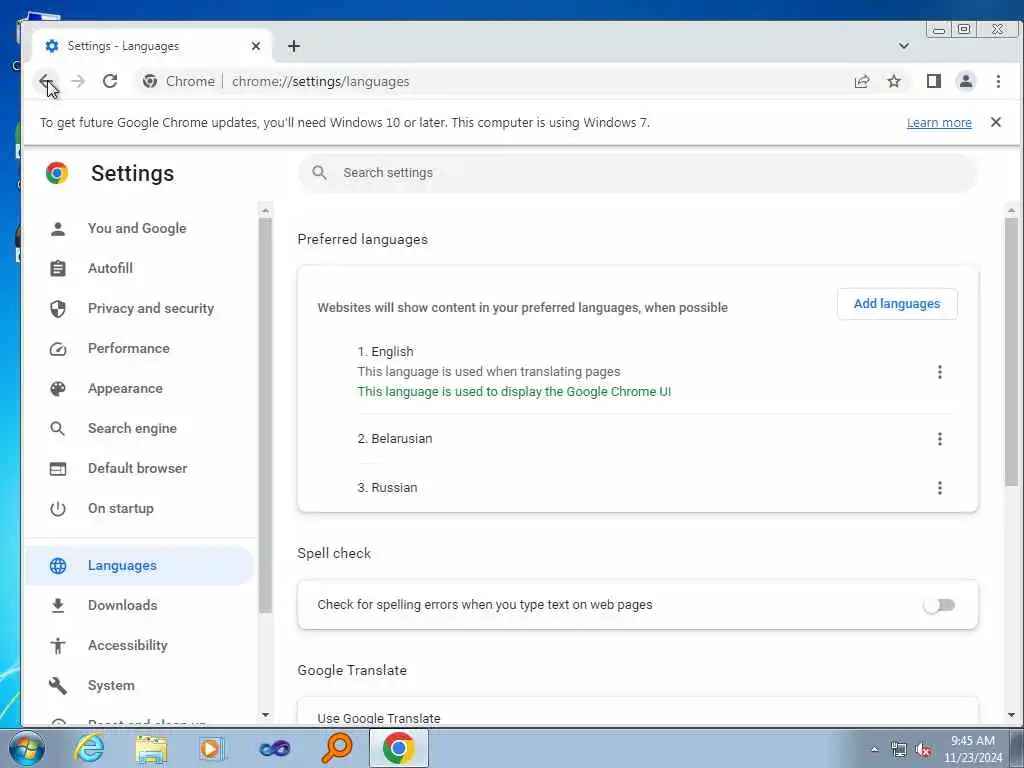
Task: Toggle the spell check switch
Action: [939, 605]
